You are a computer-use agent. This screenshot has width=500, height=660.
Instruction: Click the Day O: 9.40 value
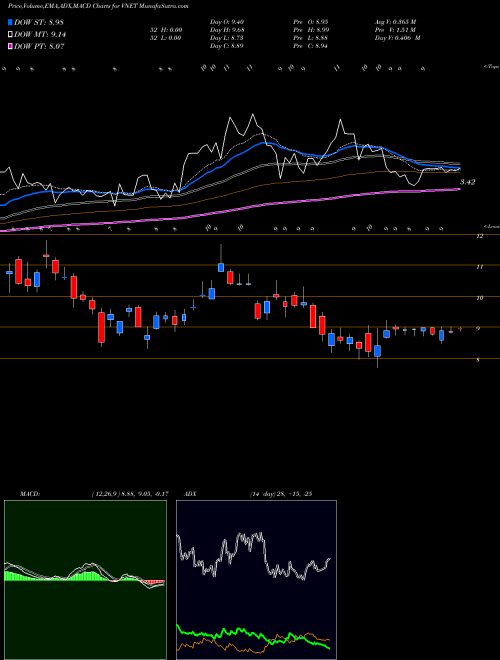[227, 22]
